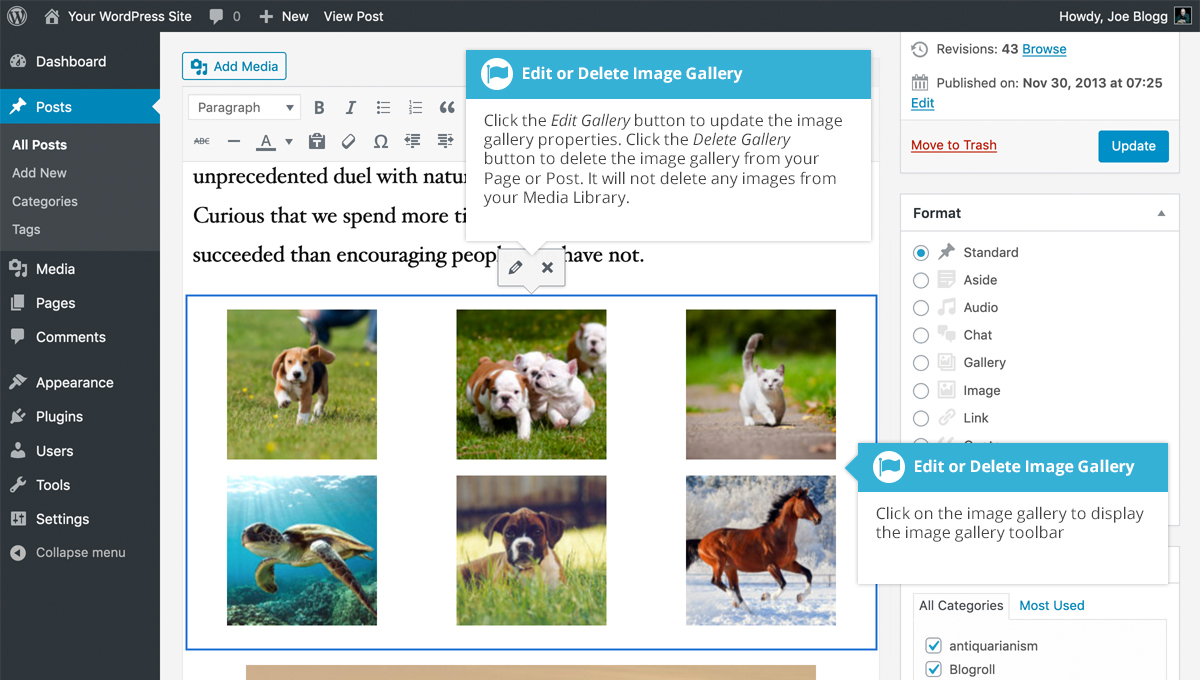
Task: Insert a numbered list
Action: point(415,107)
